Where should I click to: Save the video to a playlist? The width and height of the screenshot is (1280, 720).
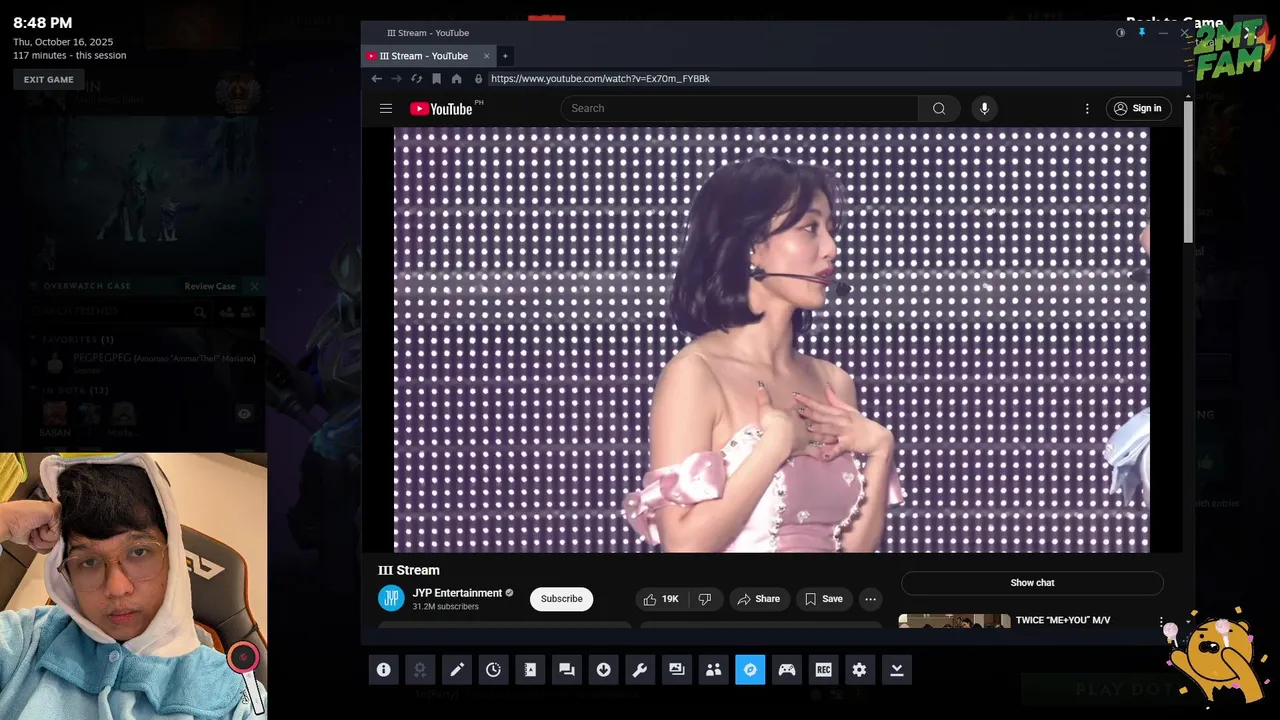[824, 599]
